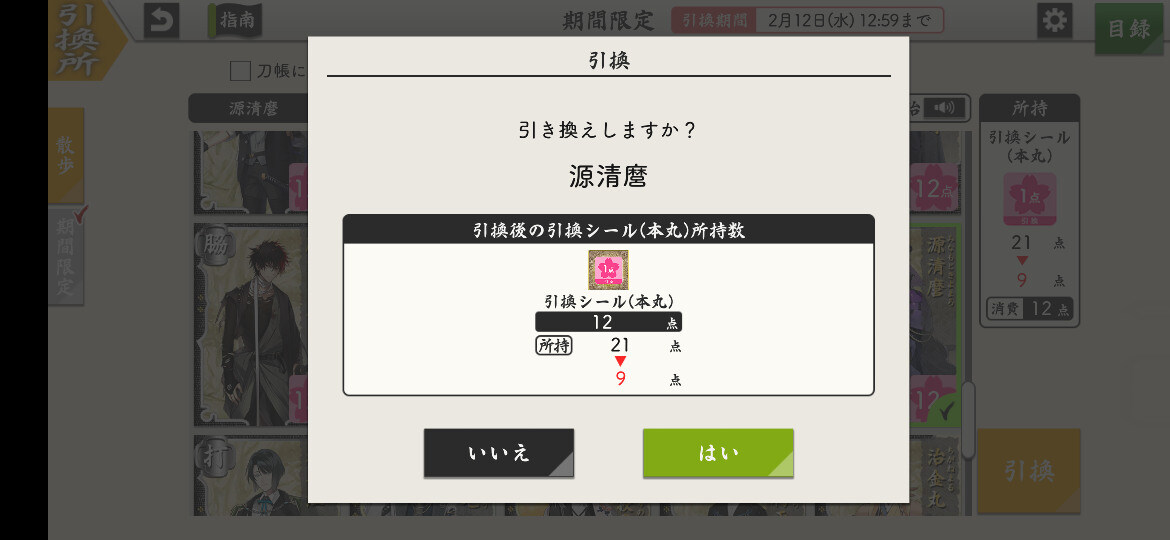Tap the back arrow icon
This screenshot has height=540, width=1170.
[x=161, y=21]
